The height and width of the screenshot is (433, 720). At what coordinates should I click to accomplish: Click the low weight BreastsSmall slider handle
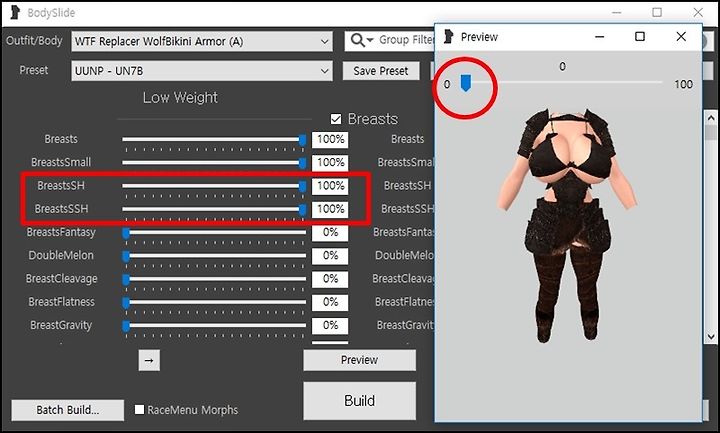pyautogui.click(x=302, y=163)
